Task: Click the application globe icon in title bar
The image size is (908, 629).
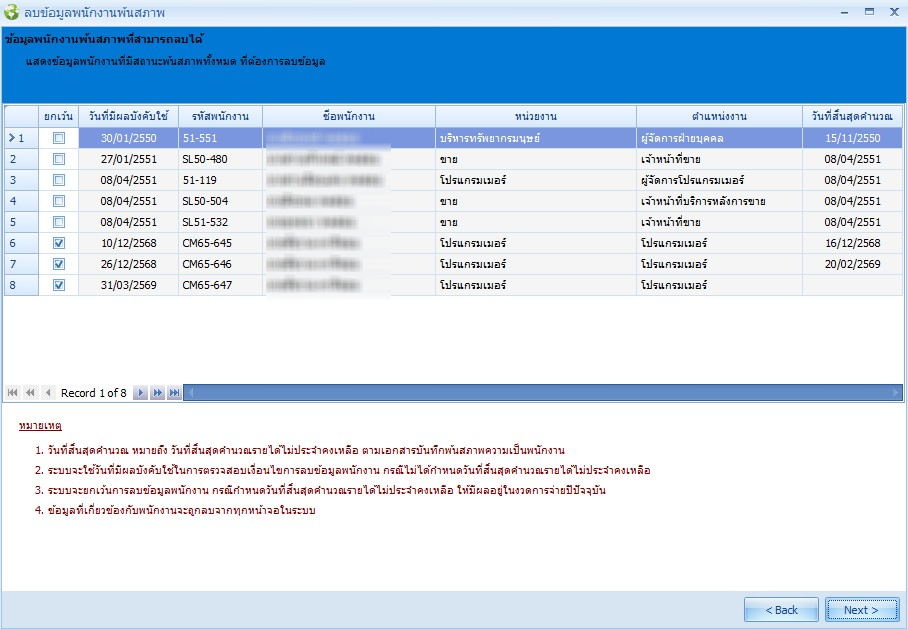Action: click(11, 12)
